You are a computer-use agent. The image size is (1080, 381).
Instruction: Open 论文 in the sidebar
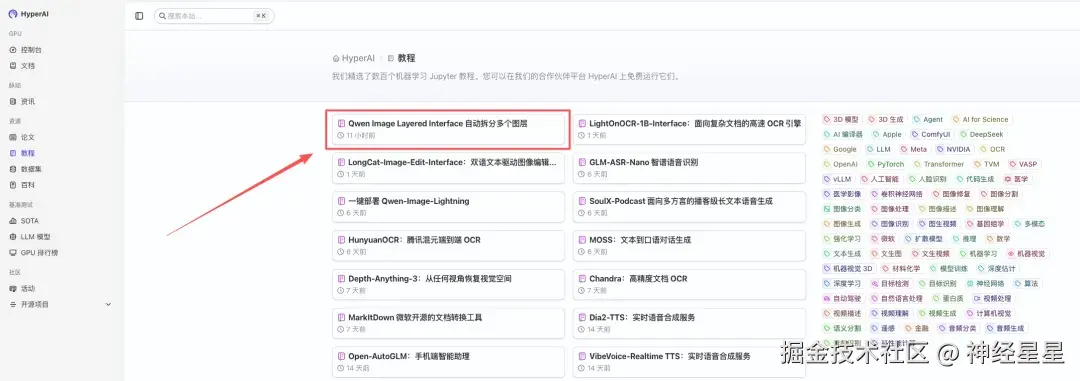28,137
